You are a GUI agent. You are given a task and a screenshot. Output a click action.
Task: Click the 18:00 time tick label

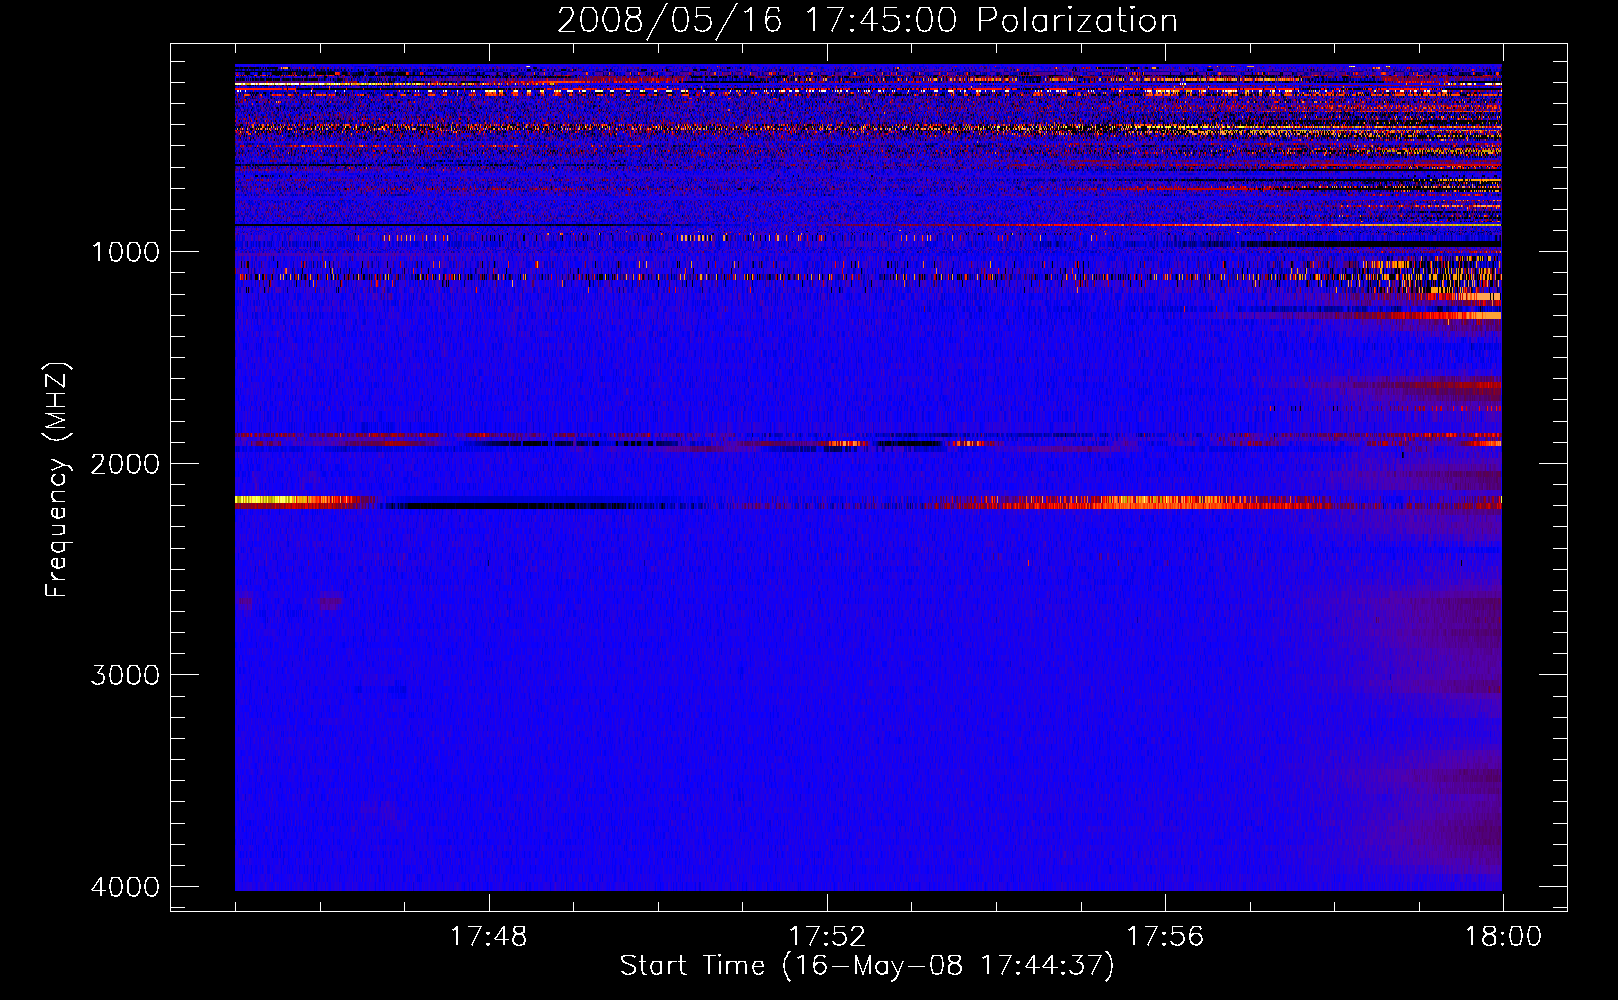click(1503, 937)
